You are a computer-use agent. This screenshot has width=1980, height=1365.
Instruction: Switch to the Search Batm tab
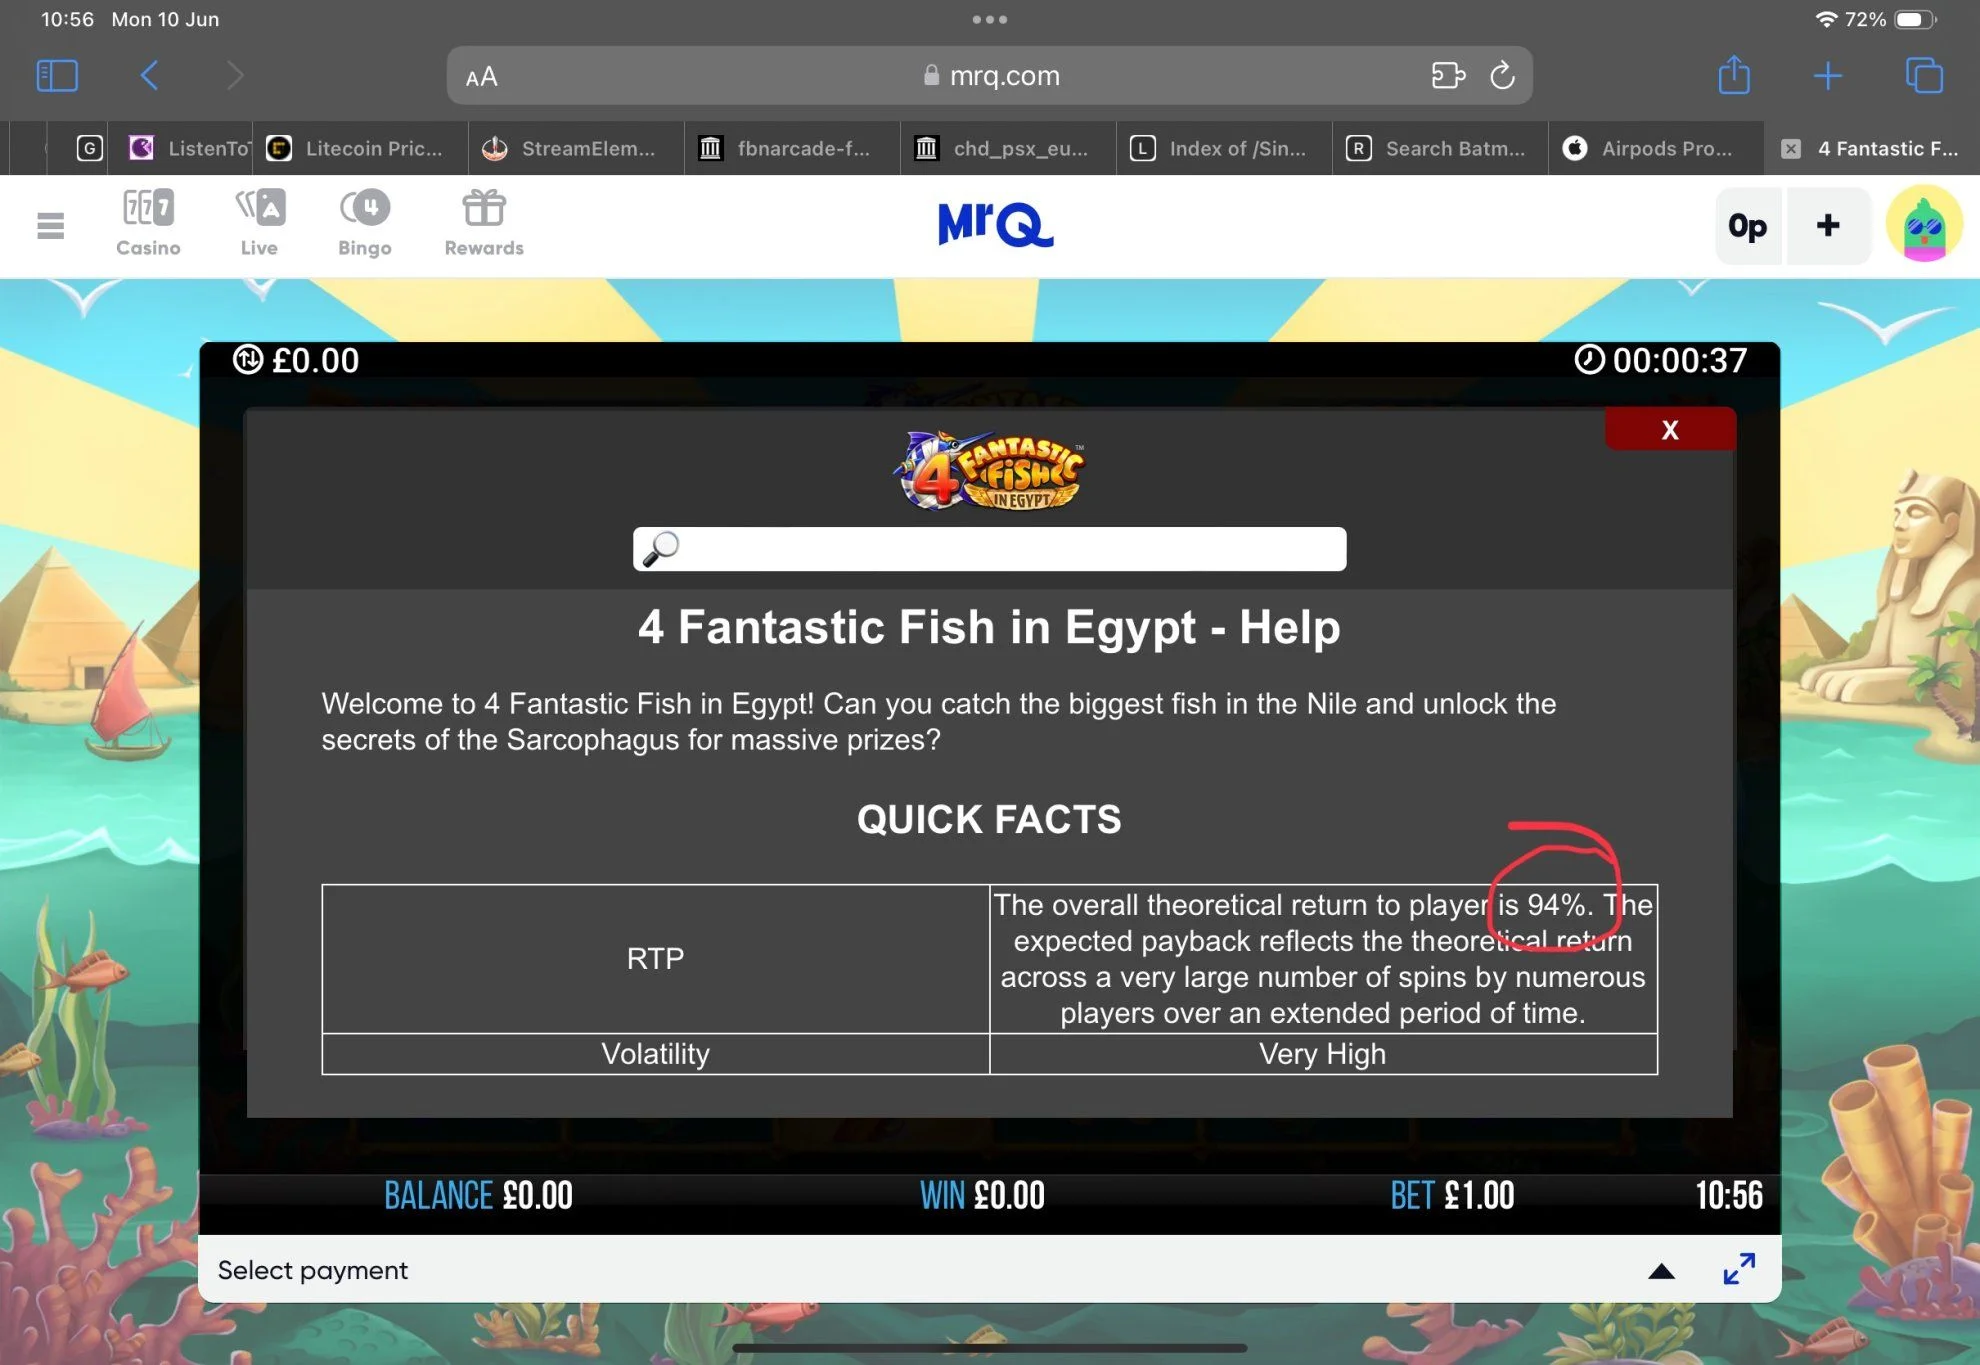(x=1440, y=149)
